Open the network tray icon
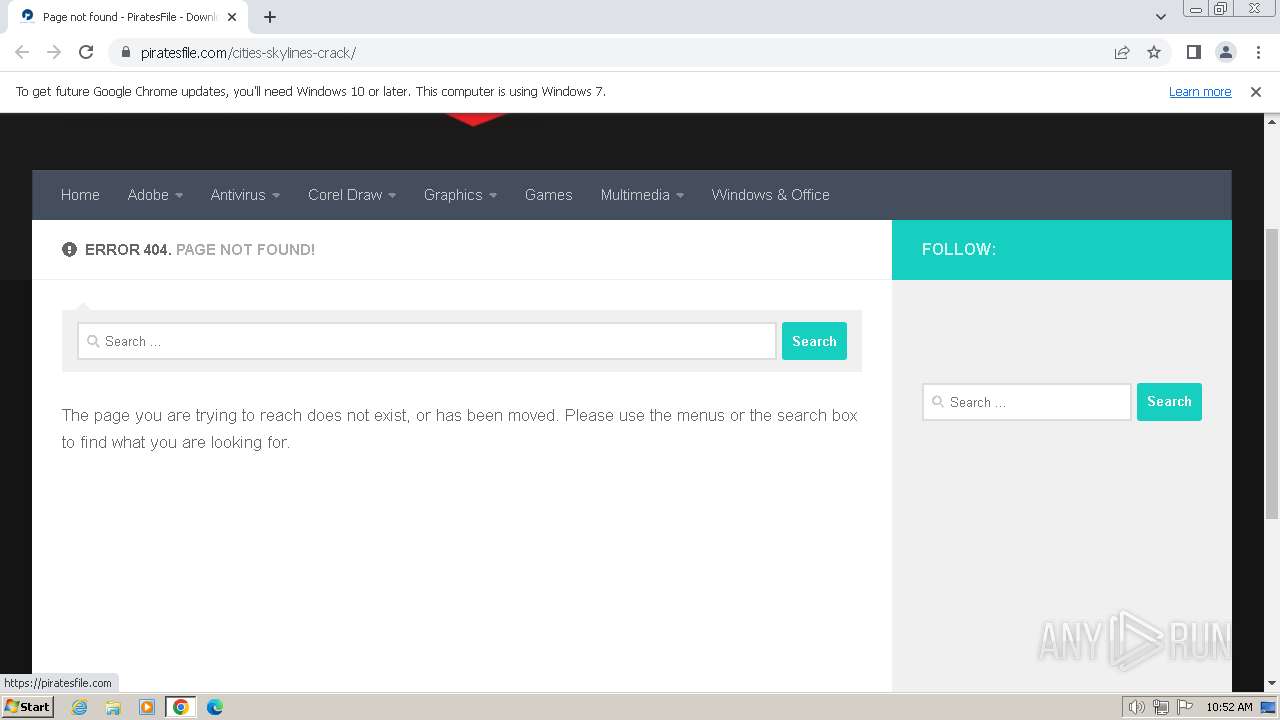This screenshot has width=1280, height=720. (x=1161, y=707)
